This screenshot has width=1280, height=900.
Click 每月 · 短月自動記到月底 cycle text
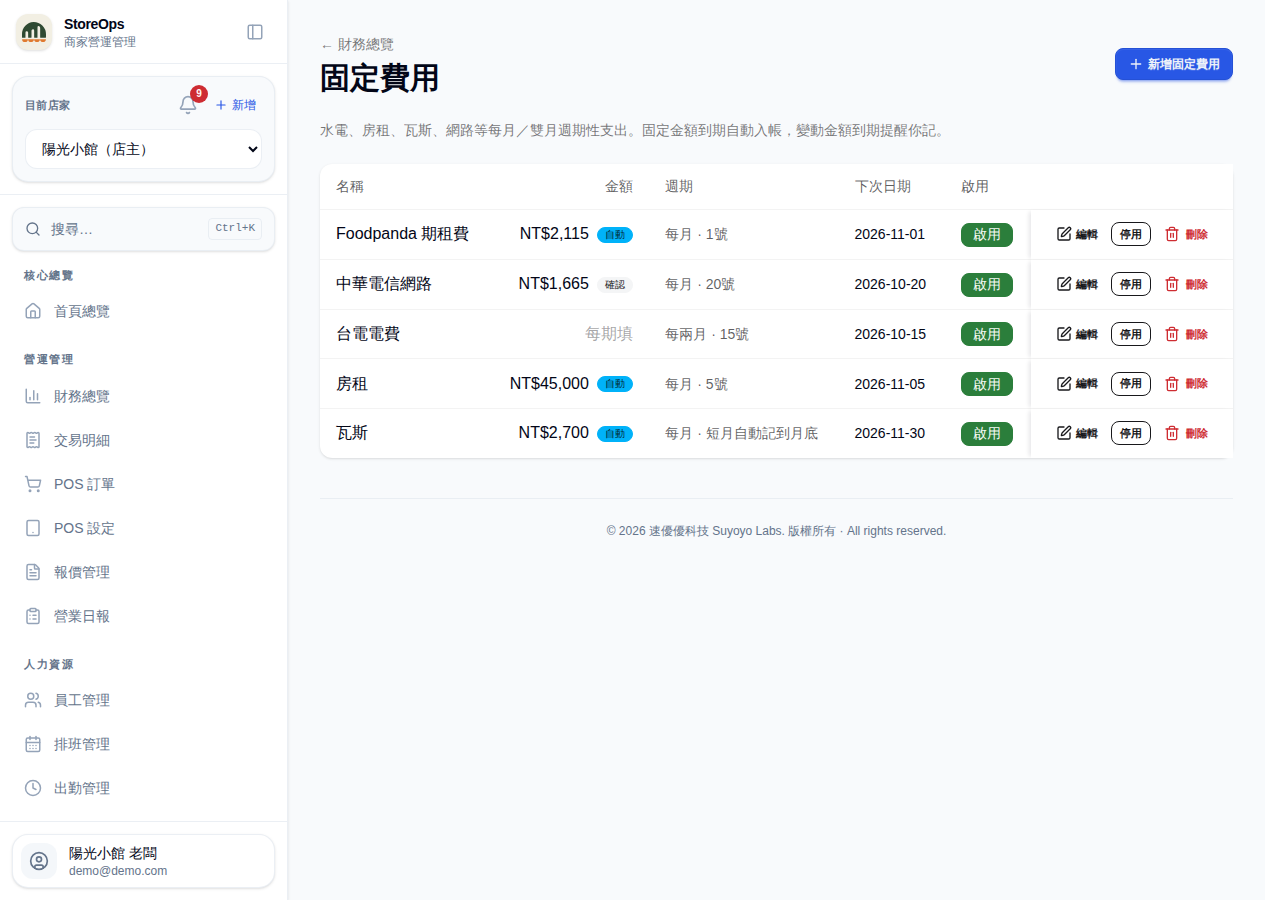click(741, 433)
